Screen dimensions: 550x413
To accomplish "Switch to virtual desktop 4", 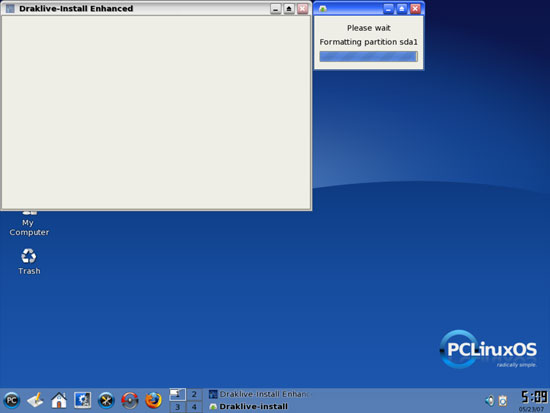I will tap(194, 407).
